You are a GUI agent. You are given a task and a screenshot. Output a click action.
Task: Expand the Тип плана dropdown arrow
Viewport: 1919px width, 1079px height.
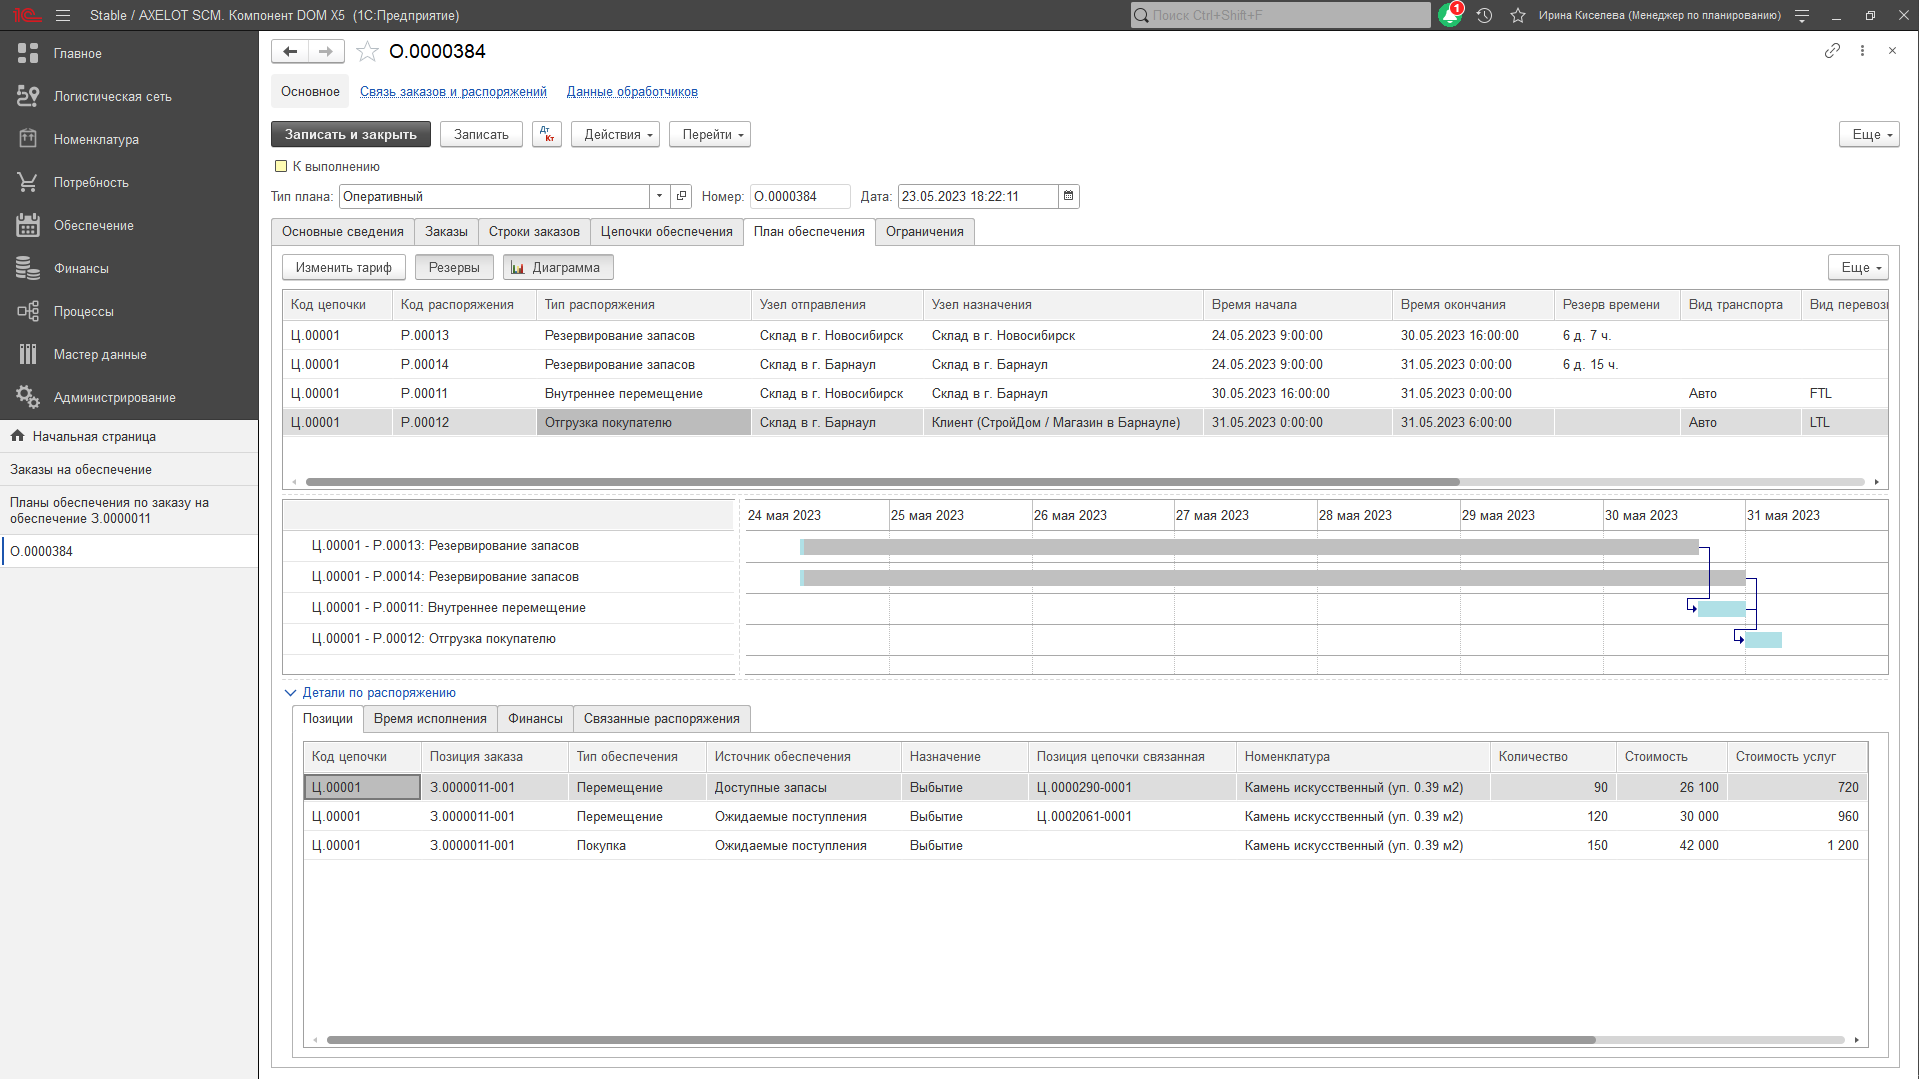tap(659, 196)
